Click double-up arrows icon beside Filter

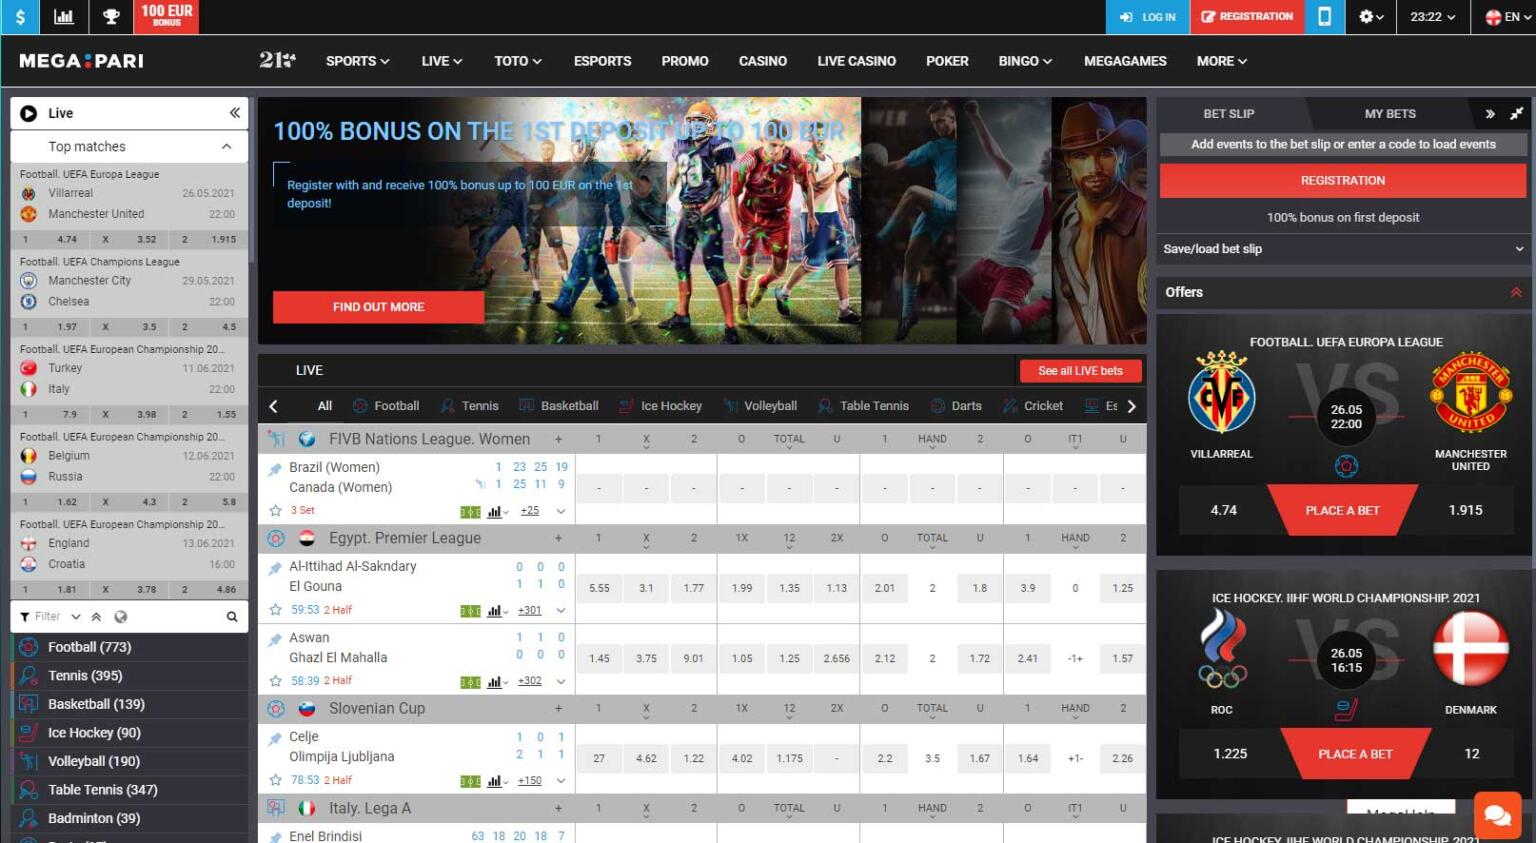[x=96, y=617]
